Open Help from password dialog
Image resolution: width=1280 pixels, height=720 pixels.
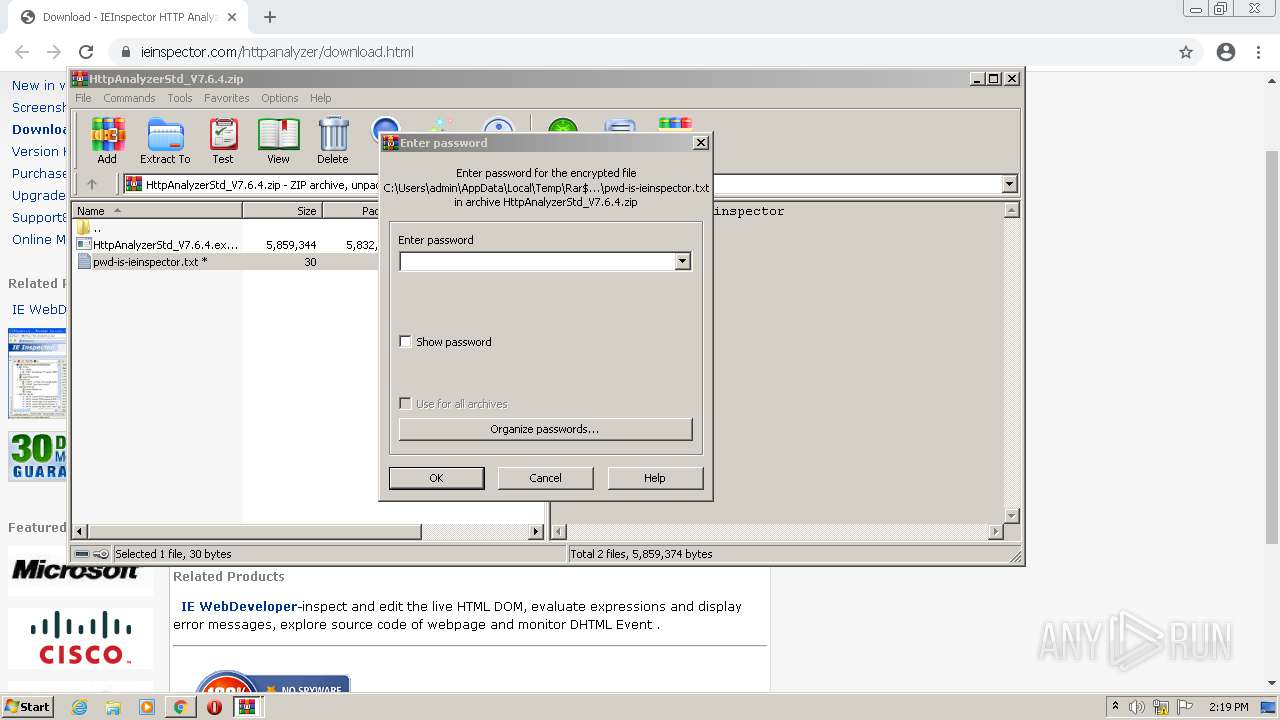pos(654,478)
